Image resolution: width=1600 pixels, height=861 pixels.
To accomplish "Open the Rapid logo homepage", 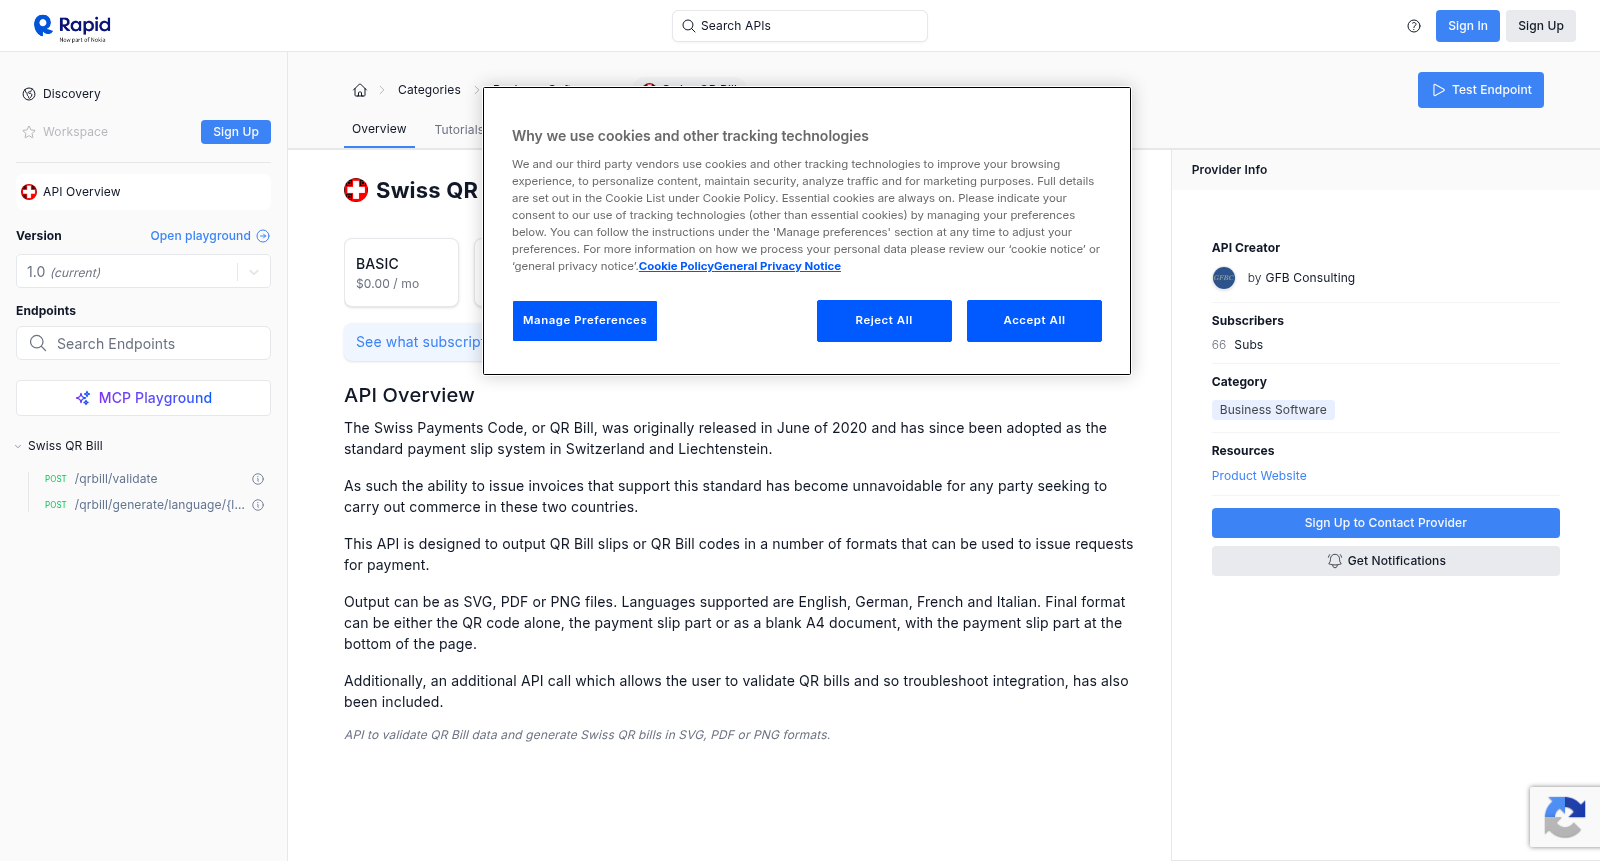I will coord(72,27).
